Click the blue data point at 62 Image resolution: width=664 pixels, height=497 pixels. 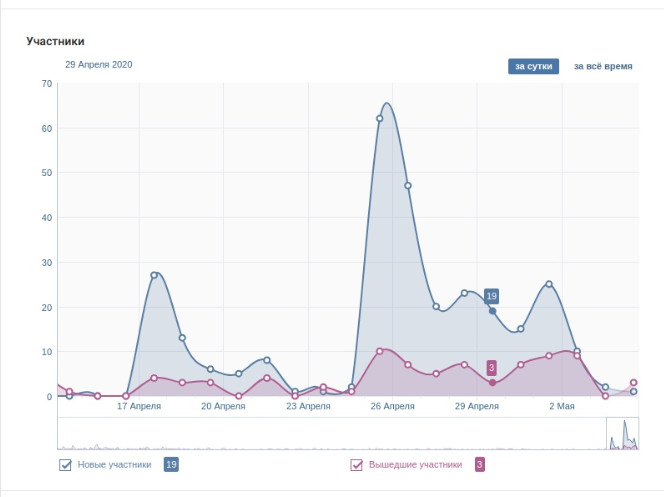pyautogui.click(x=380, y=118)
